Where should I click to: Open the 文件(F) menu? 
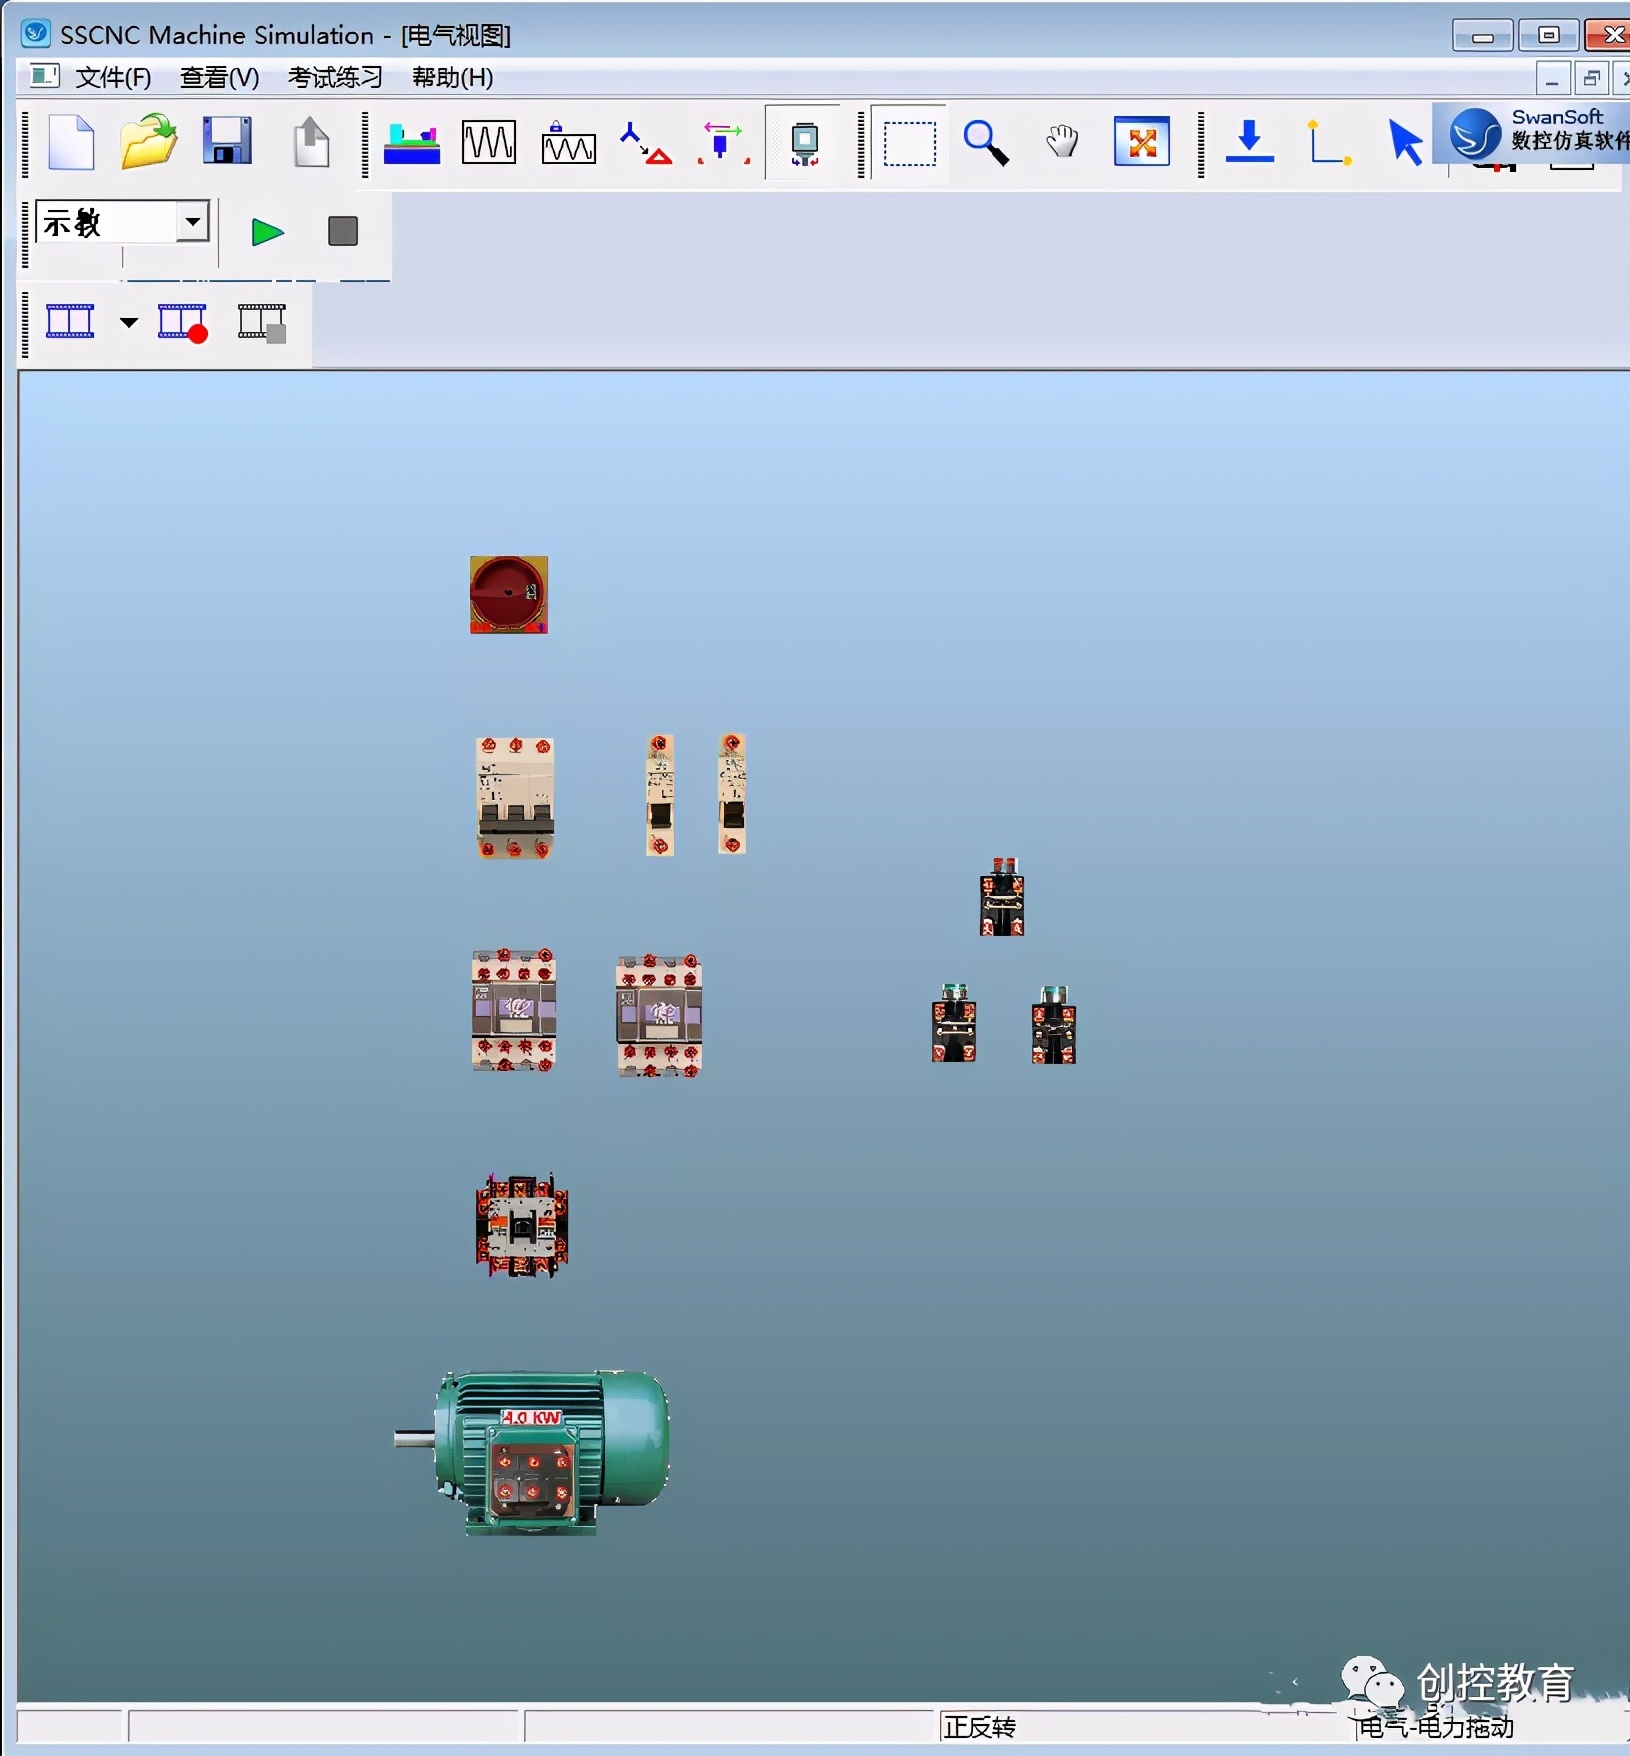(113, 77)
